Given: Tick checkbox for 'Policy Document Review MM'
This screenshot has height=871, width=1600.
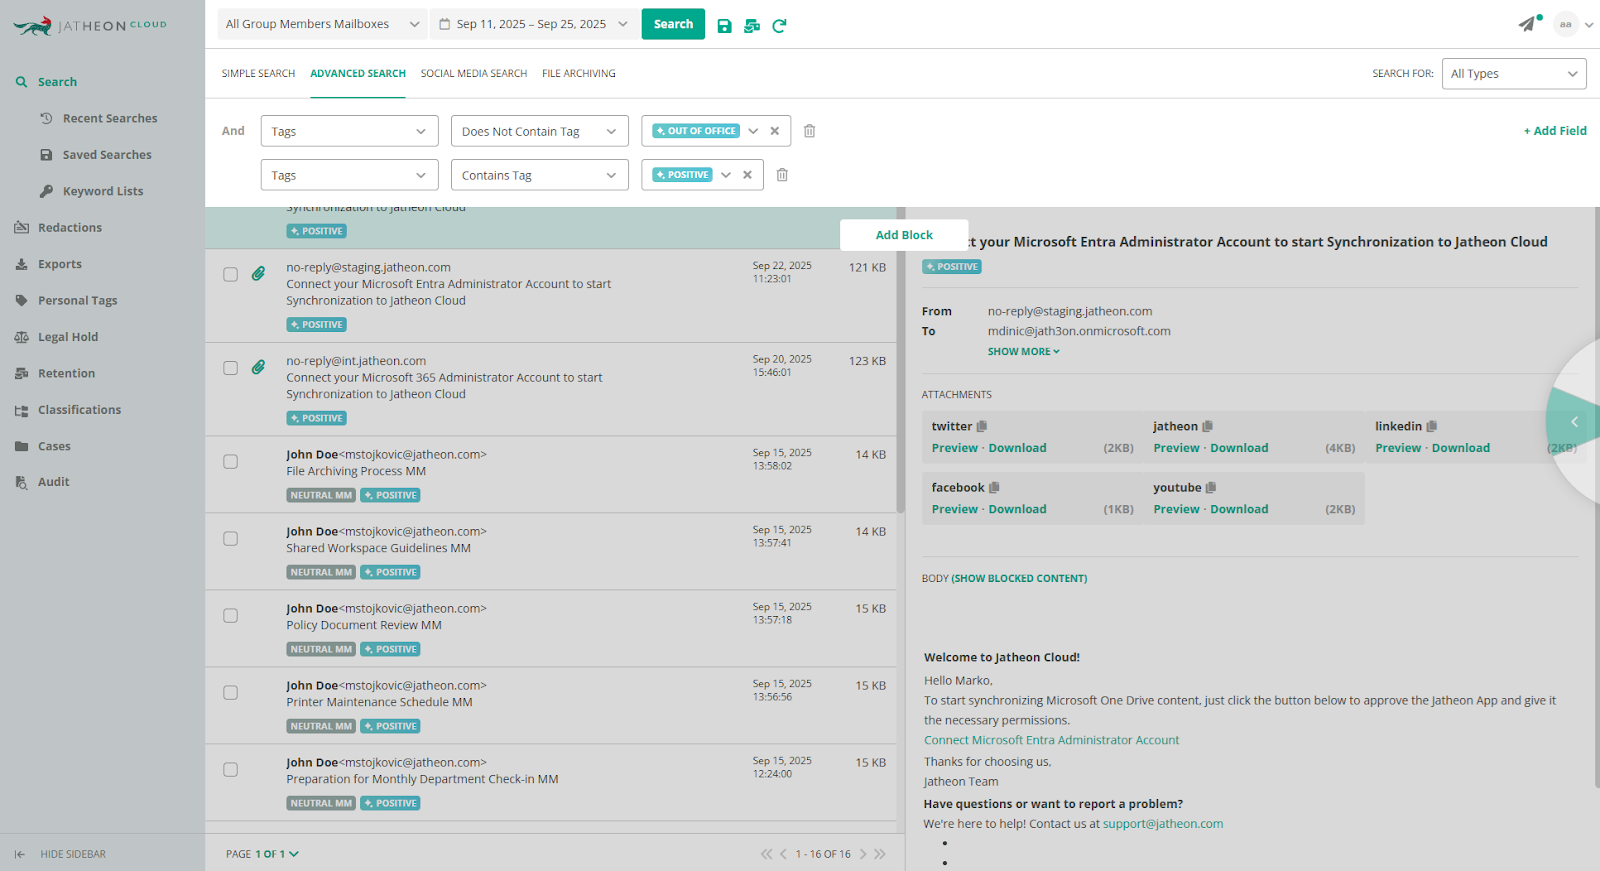Looking at the screenshot, I should coord(230,616).
